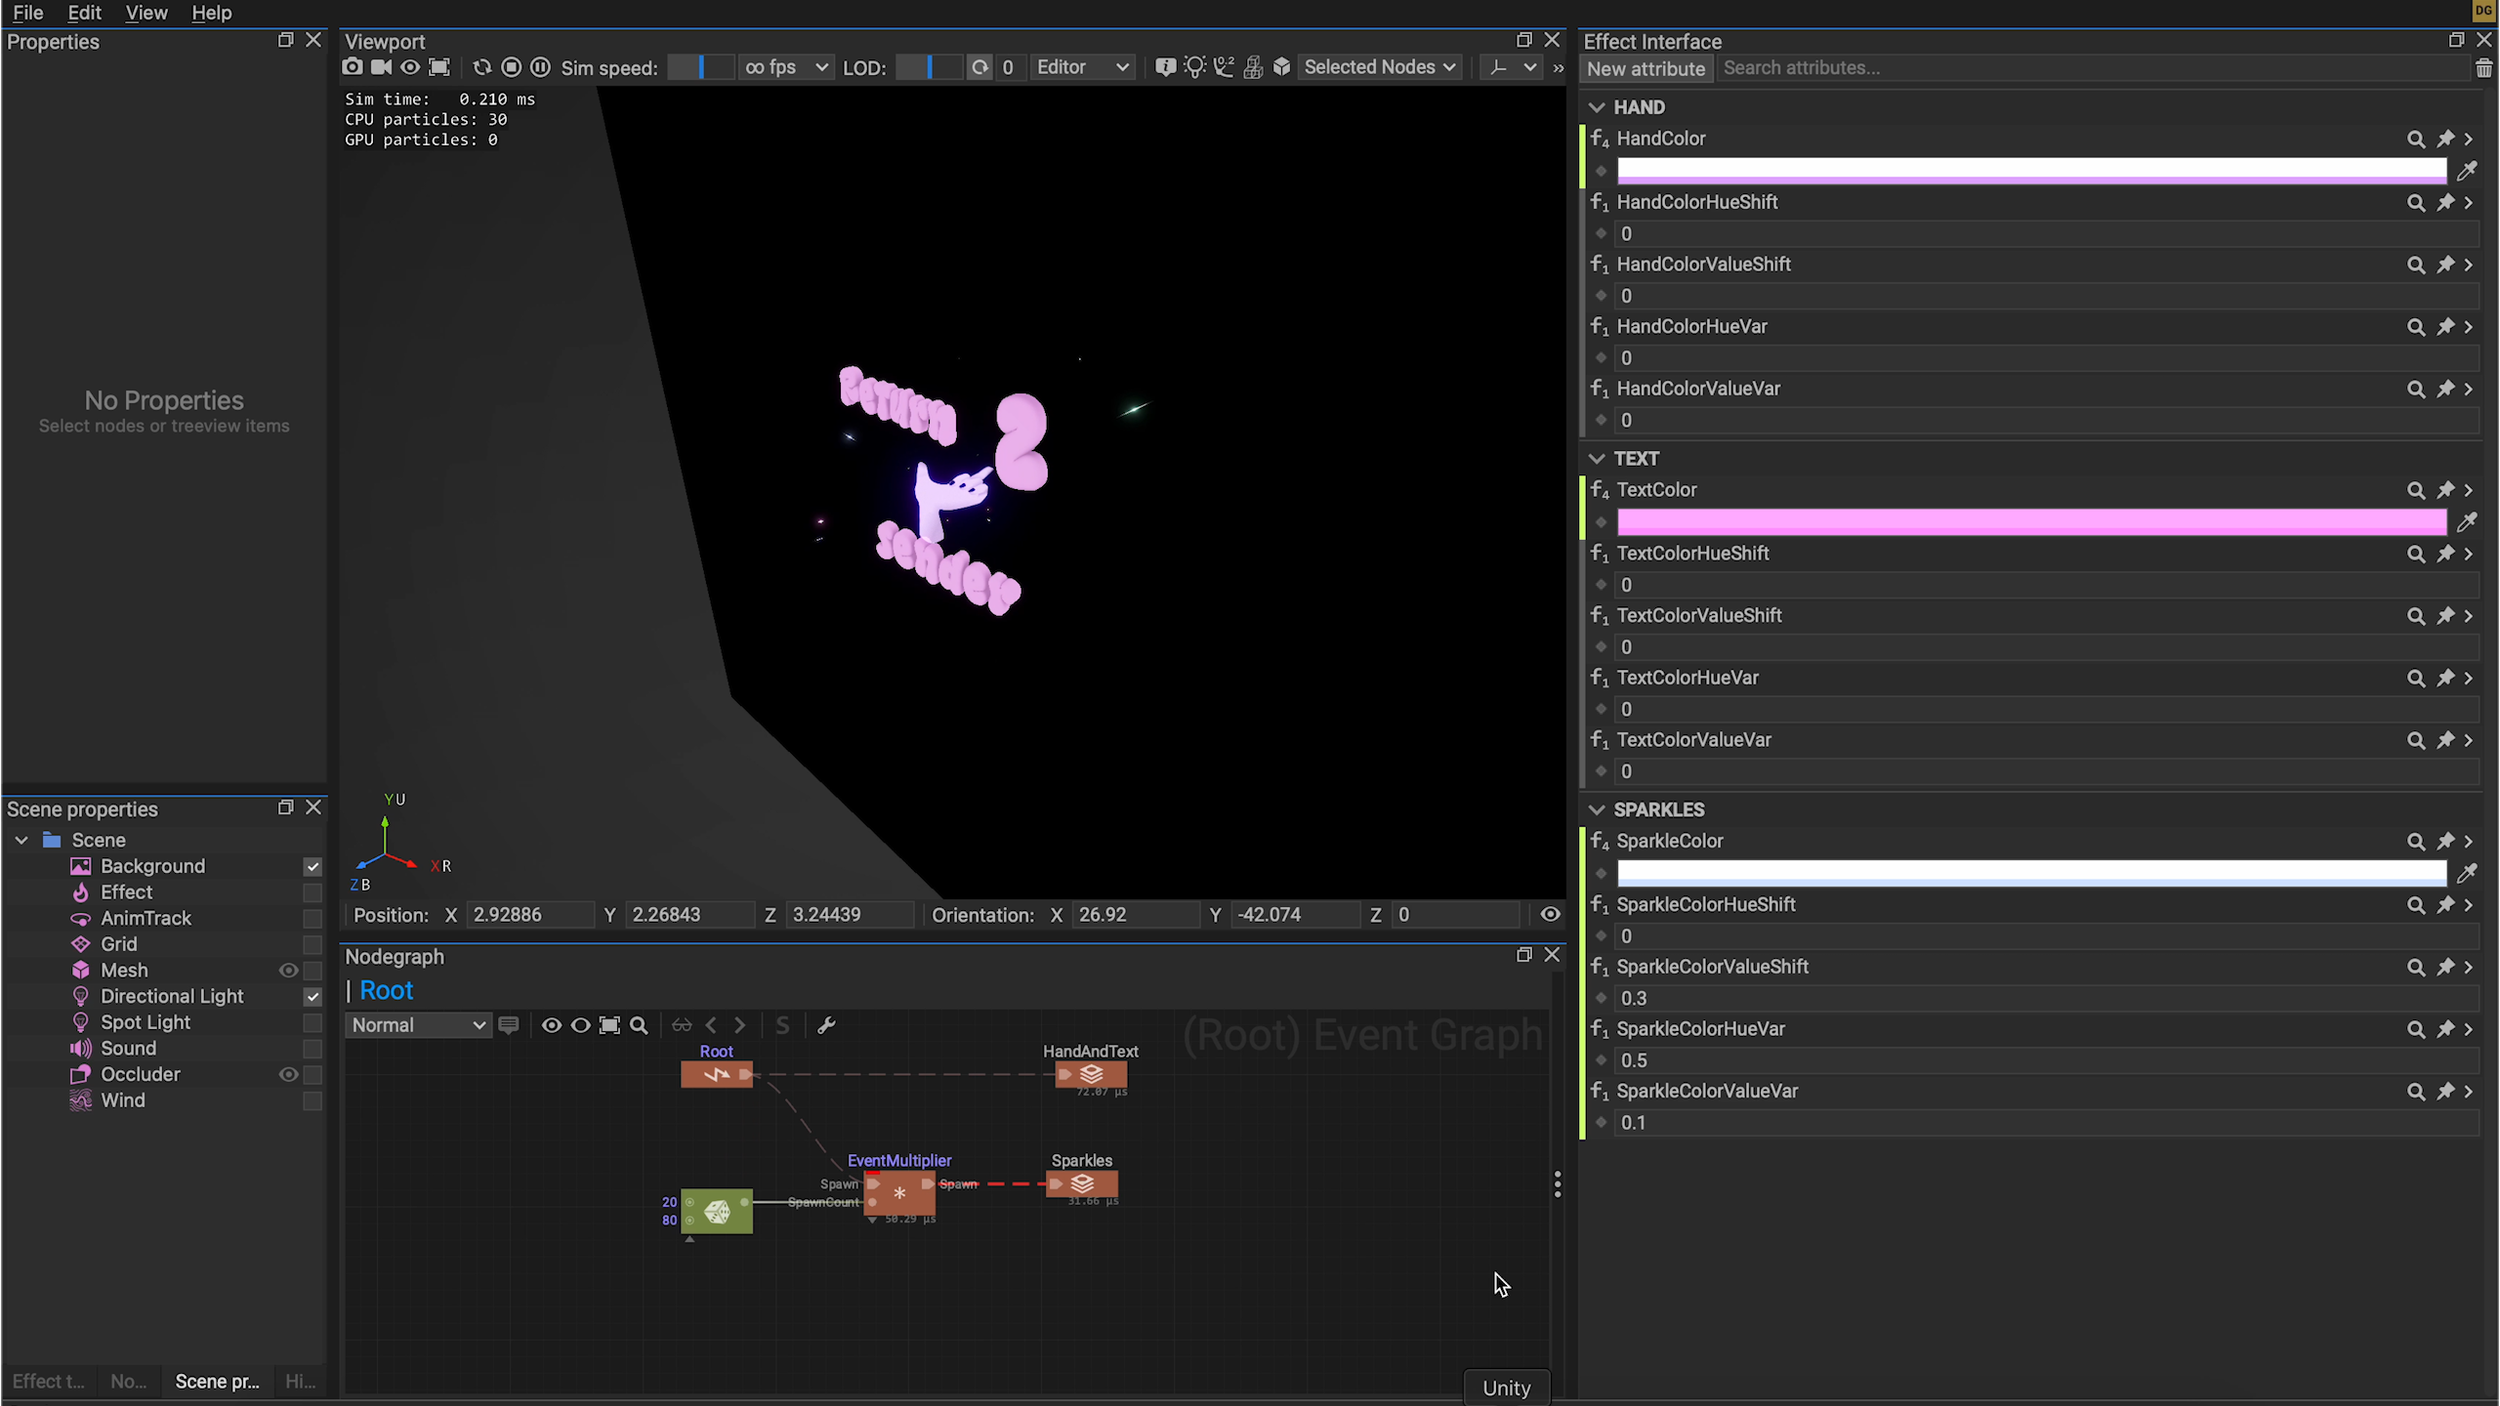Click the video record camera icon
The width and height of the screenshot is (2500, 1406).
click(381, 67)
